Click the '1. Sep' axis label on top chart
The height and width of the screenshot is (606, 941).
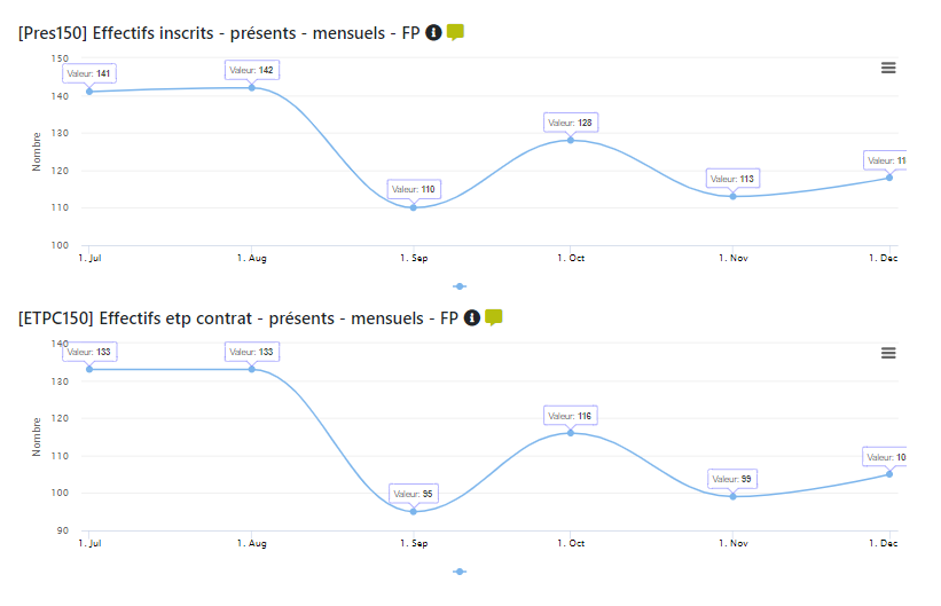(414, 257)
